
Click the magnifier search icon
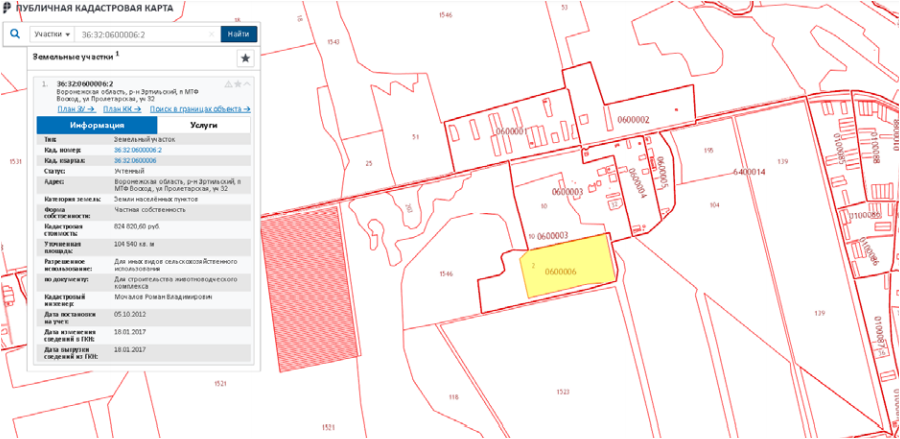[15, 34]
